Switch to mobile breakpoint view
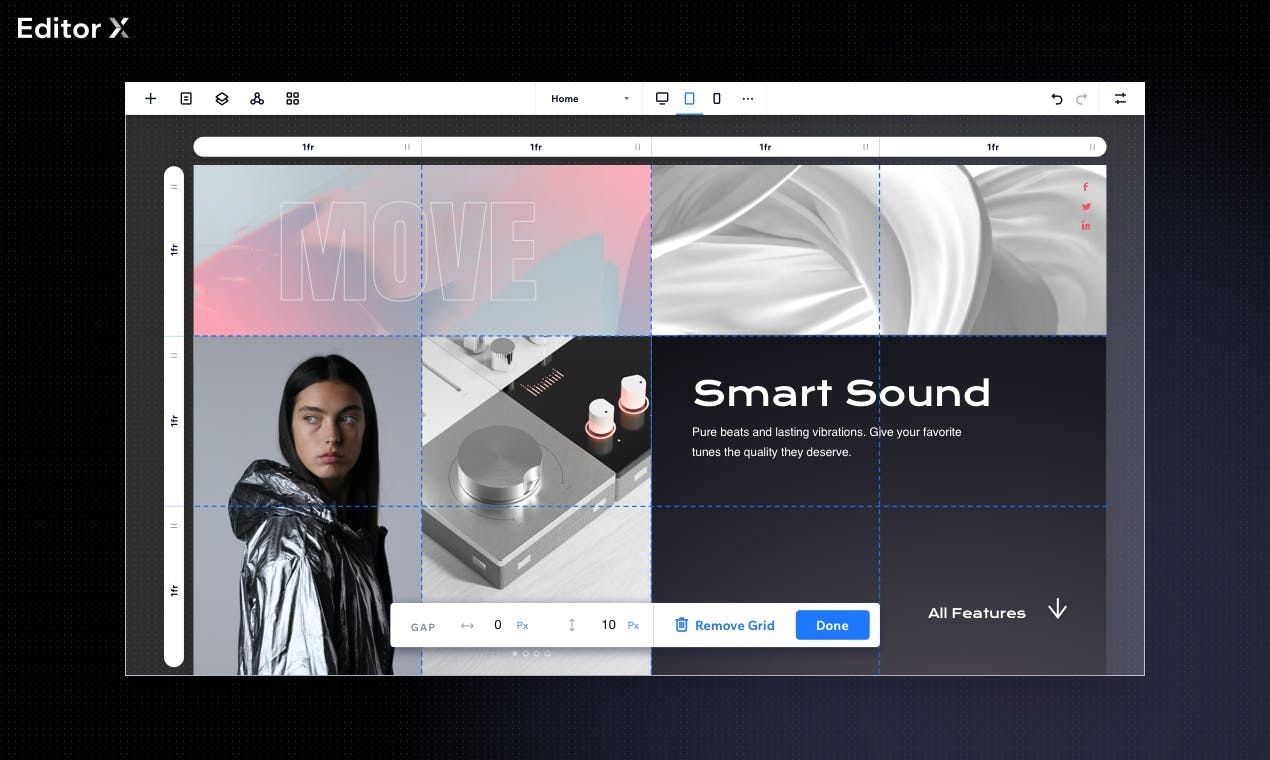Screen dimensions: 1270x760 (716, 99)
